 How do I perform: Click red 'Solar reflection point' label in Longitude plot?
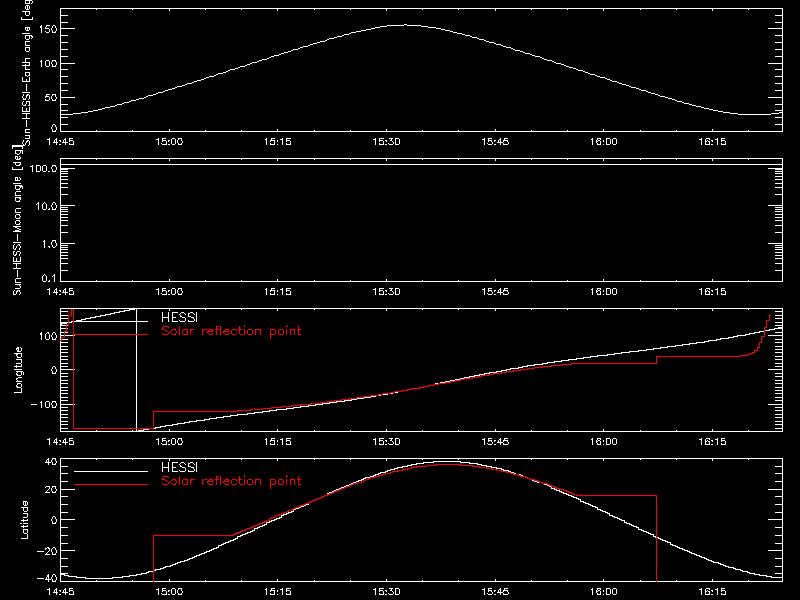[x=231, y=331]
